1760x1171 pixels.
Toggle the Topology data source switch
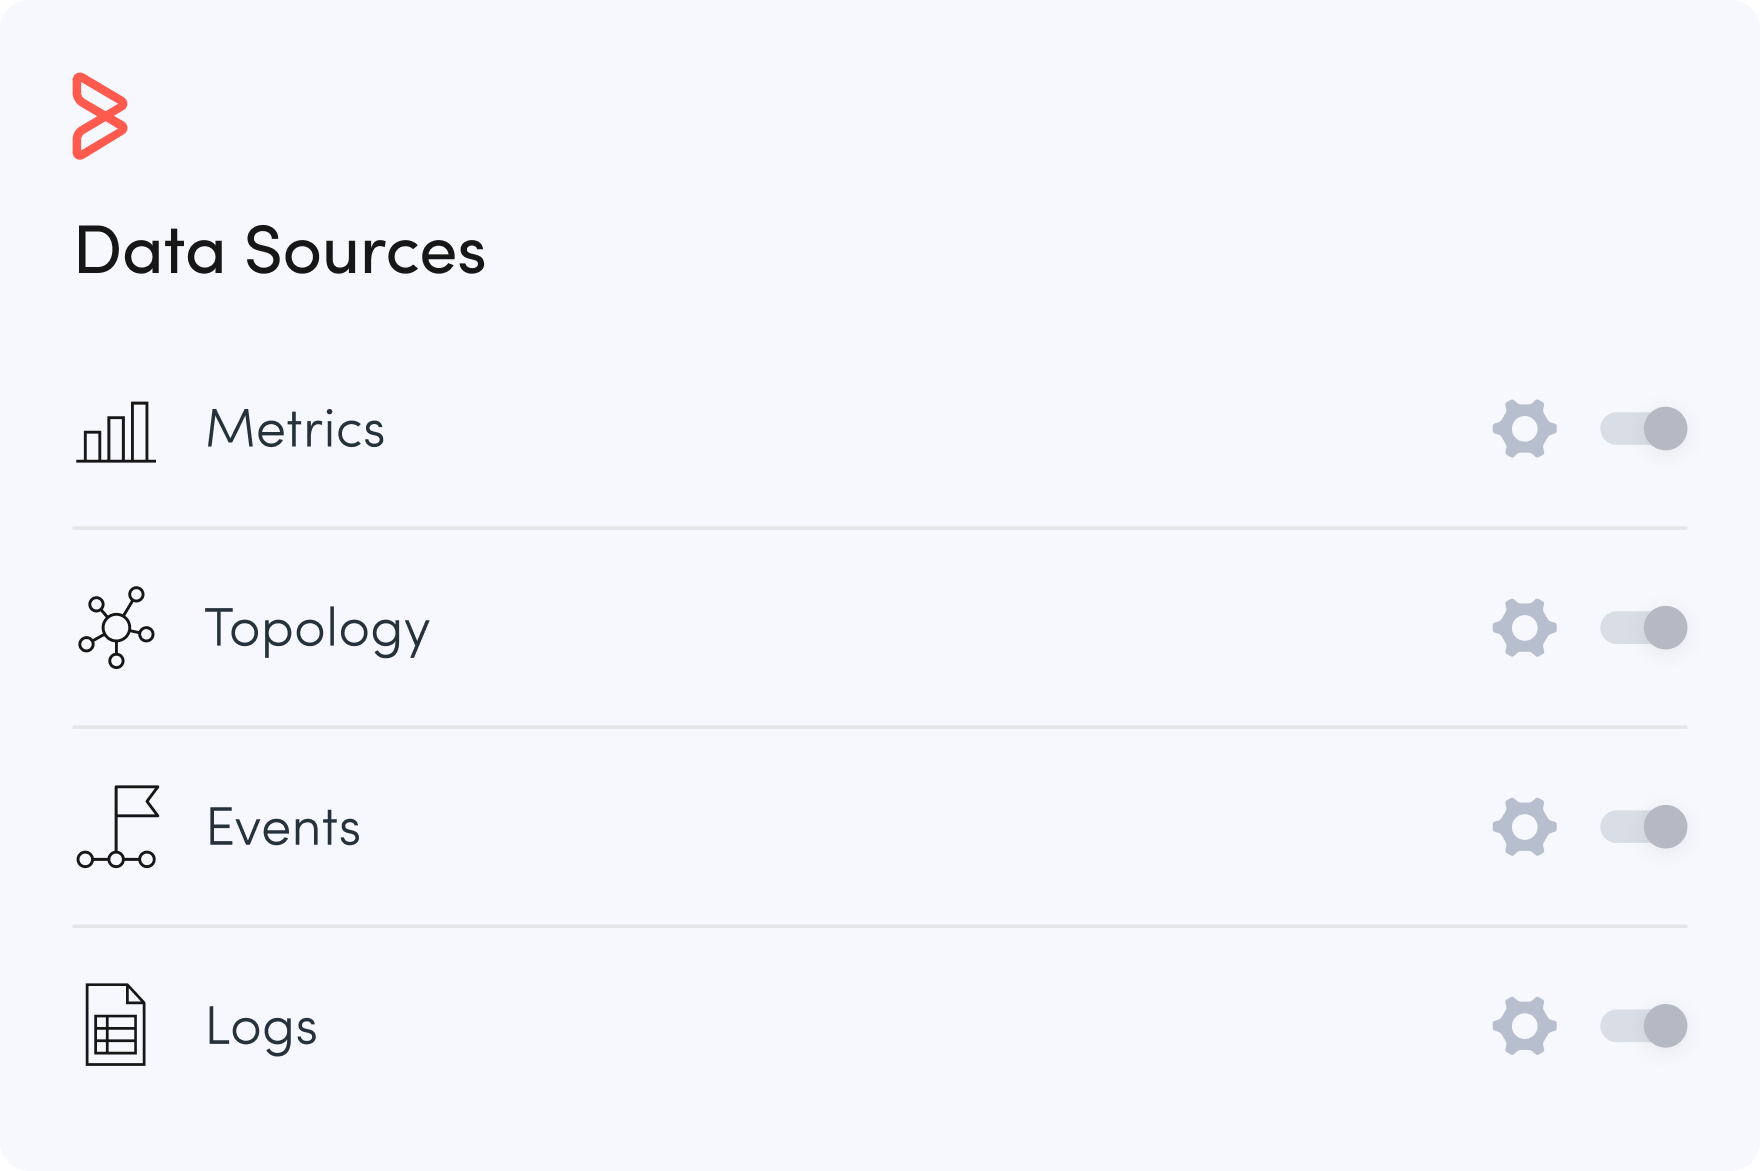point(1644,628)
